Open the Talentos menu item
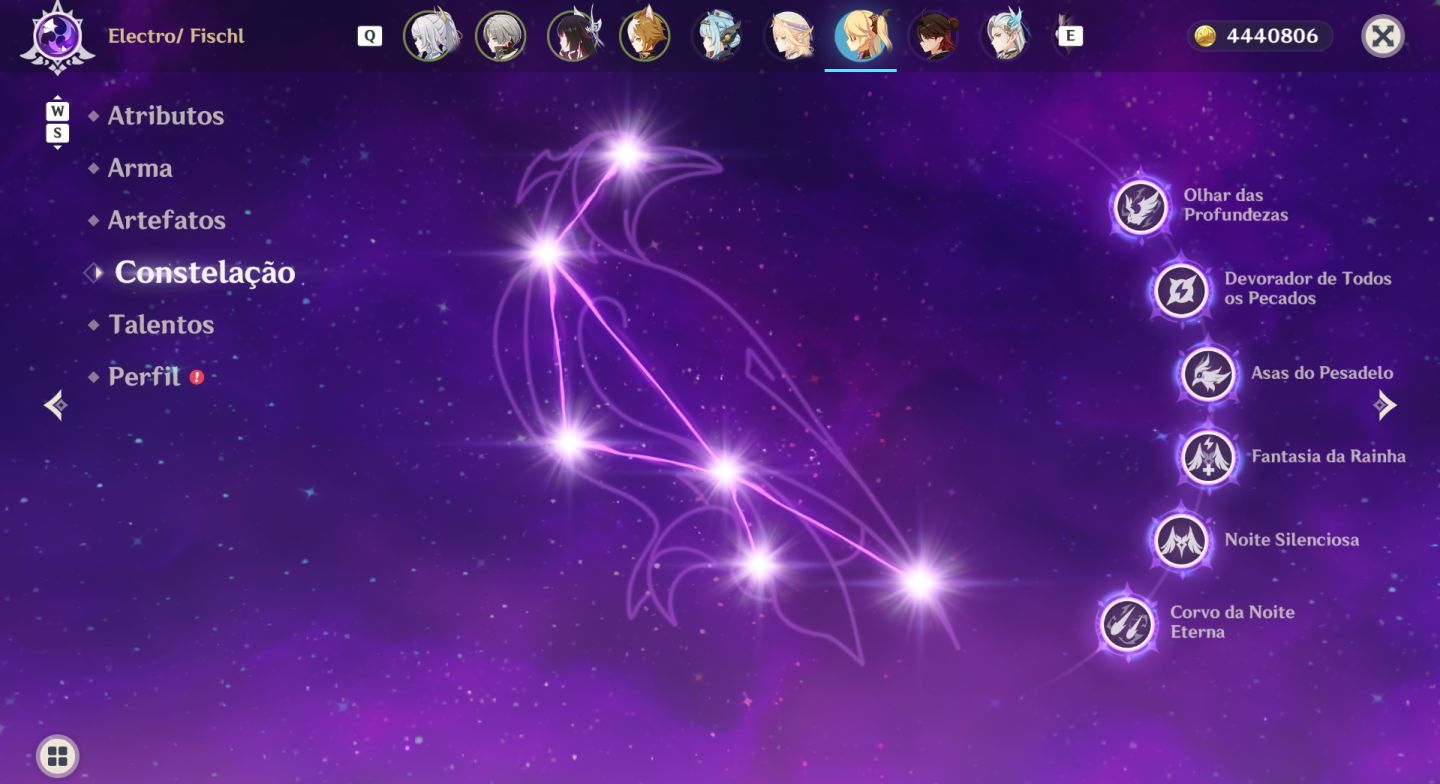This screenshot has height=784, width=1440. click(161, 324)
